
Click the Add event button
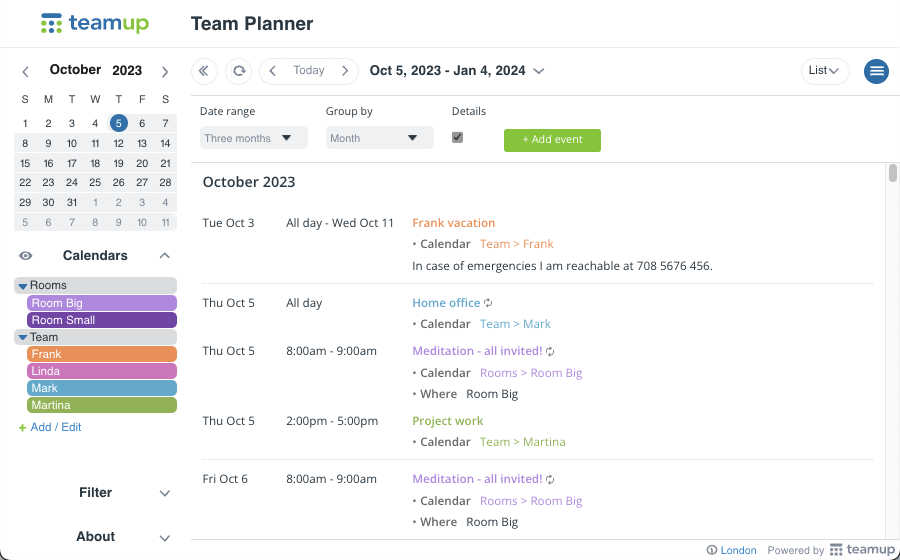(552, 140)
